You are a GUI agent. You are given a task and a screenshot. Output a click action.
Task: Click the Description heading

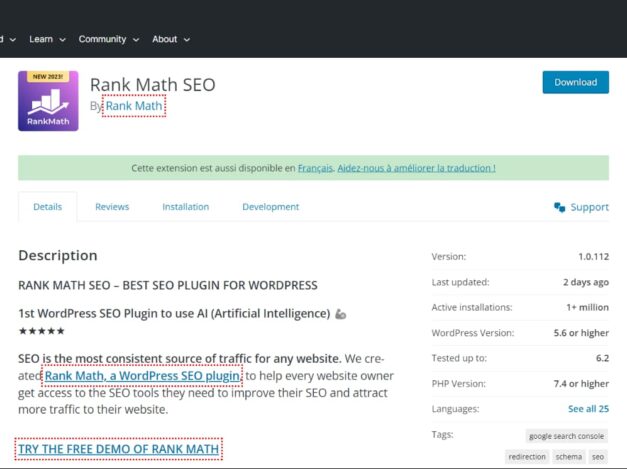(x=58, y=255)
